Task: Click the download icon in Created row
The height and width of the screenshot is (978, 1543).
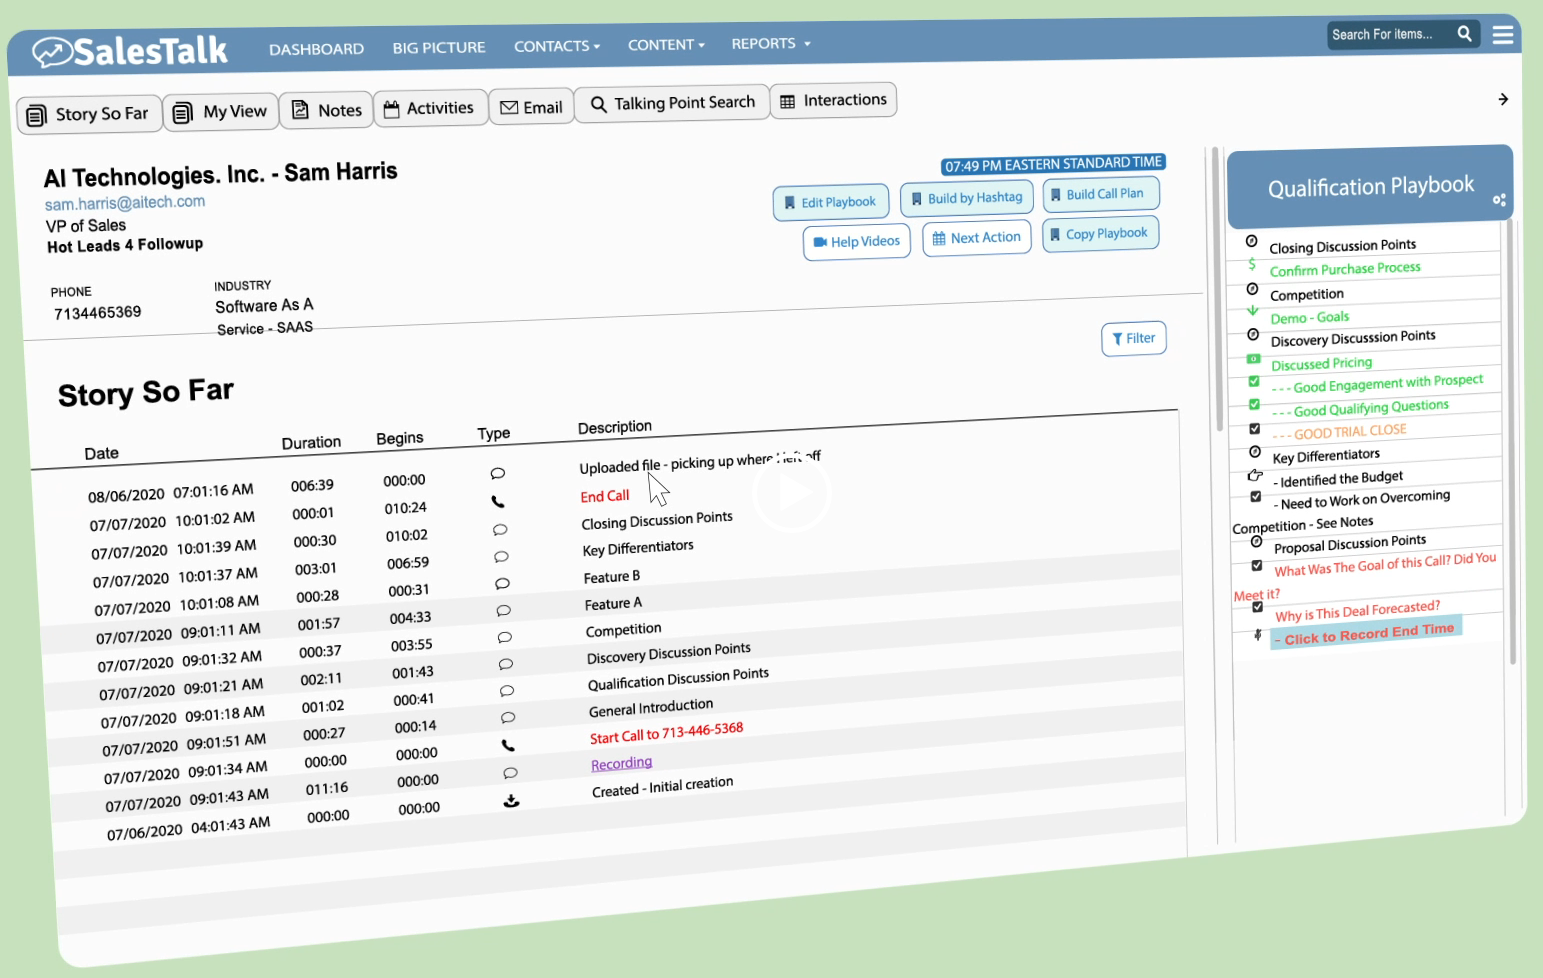Action: point(511,800)
